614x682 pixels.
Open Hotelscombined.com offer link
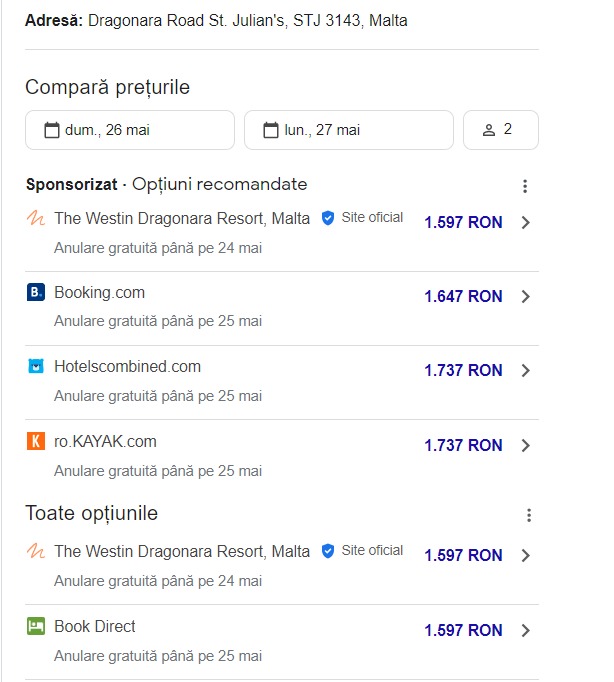[128, 367]
